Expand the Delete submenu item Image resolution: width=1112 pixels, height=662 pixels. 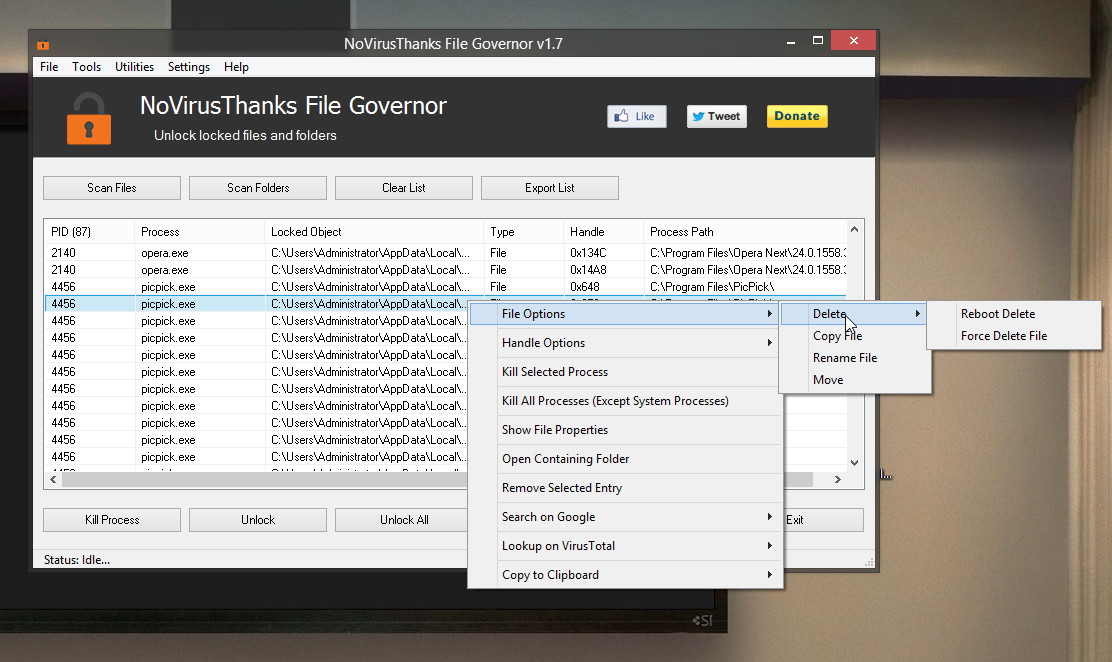[x=854, y=314]
